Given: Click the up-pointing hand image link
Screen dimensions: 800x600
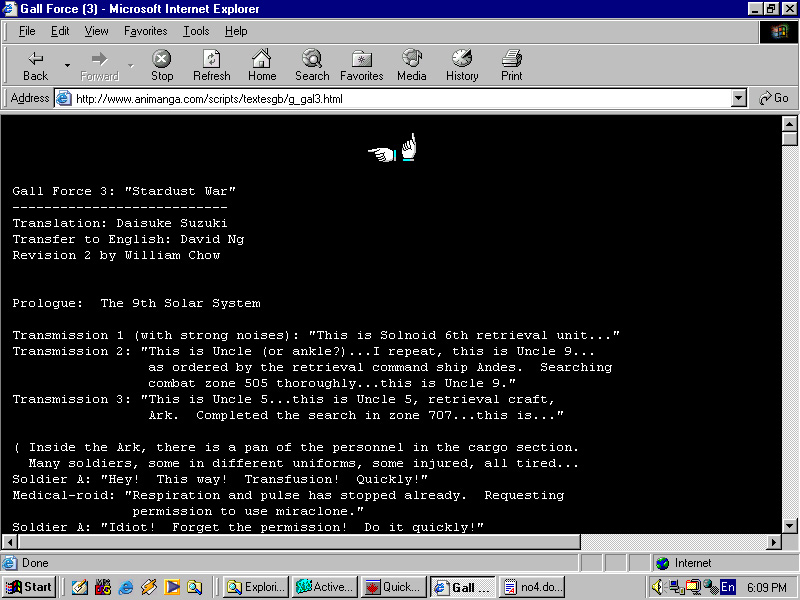Looking at the screenshot, I should (409, 147).
